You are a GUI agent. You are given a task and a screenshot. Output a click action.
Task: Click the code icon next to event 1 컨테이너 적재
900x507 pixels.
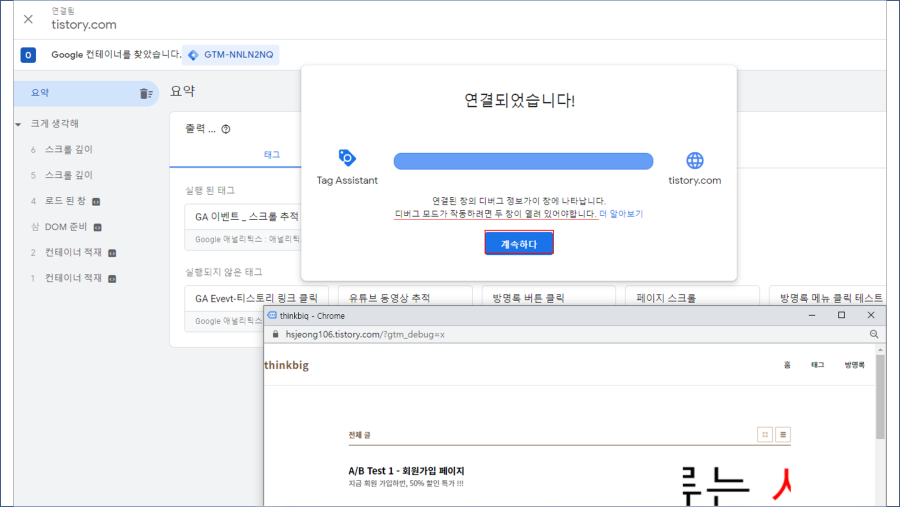pos(112,278)
